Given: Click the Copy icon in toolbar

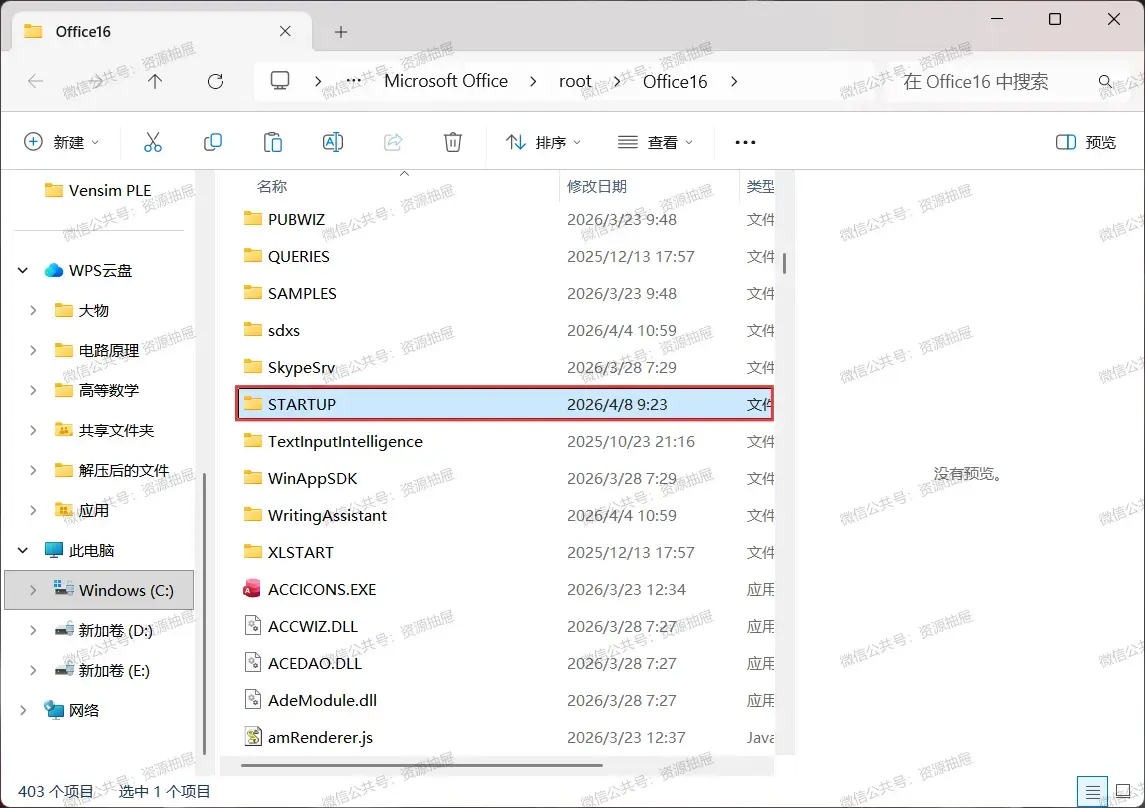Looking at the screenshot, I should (212, 142).
